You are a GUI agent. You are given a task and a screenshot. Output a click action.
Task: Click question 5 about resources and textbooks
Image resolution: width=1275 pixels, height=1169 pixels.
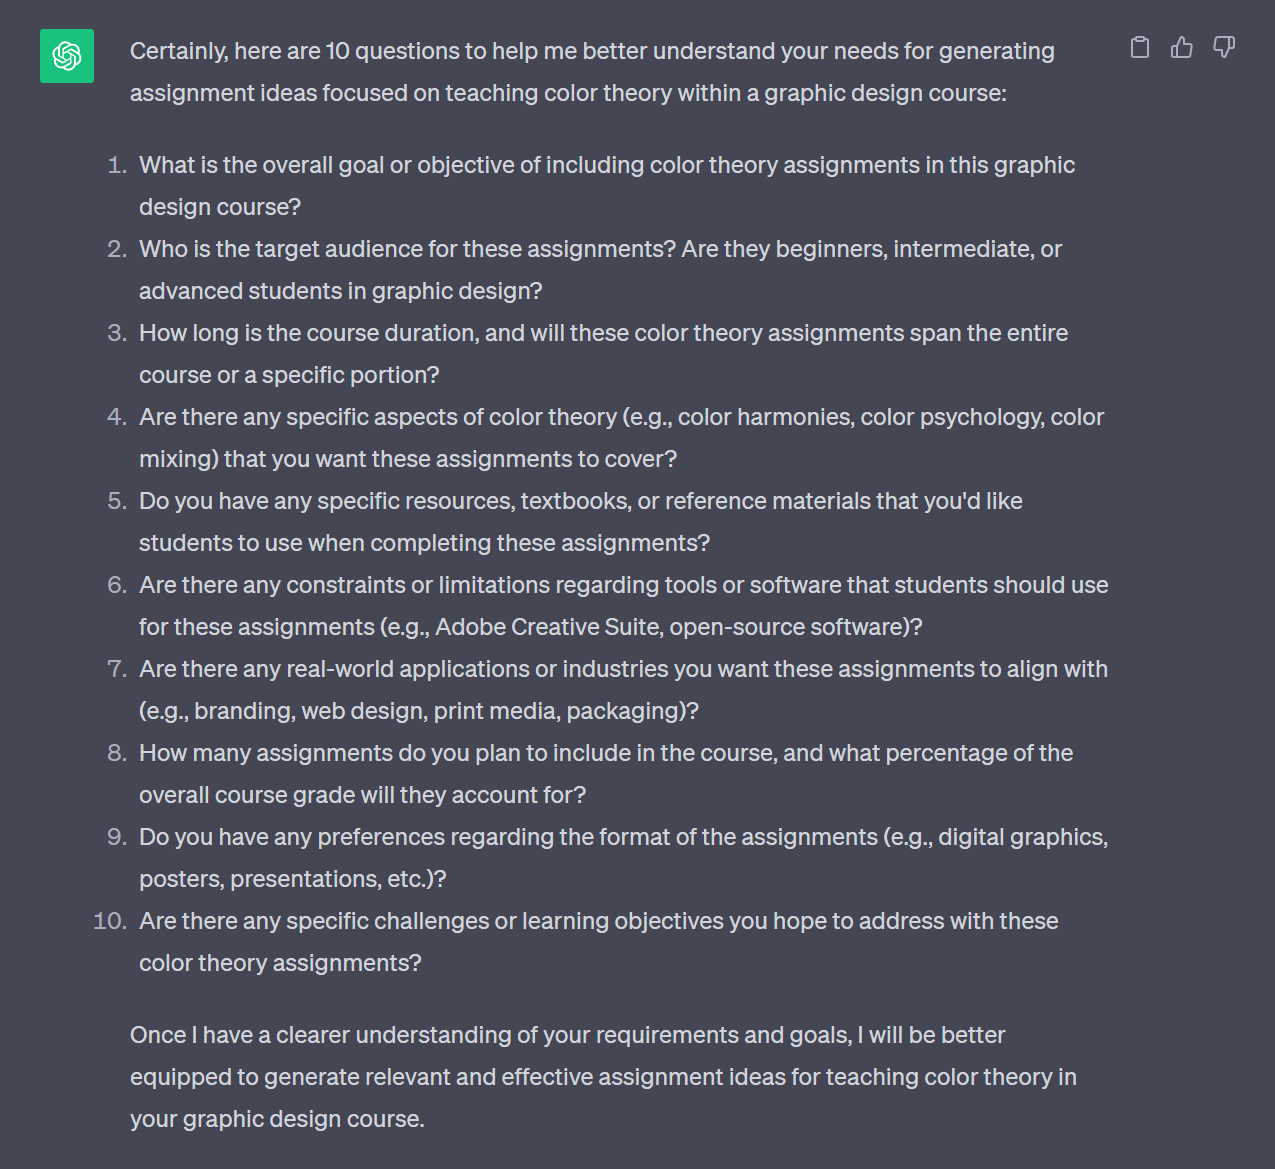click(580, 521)
